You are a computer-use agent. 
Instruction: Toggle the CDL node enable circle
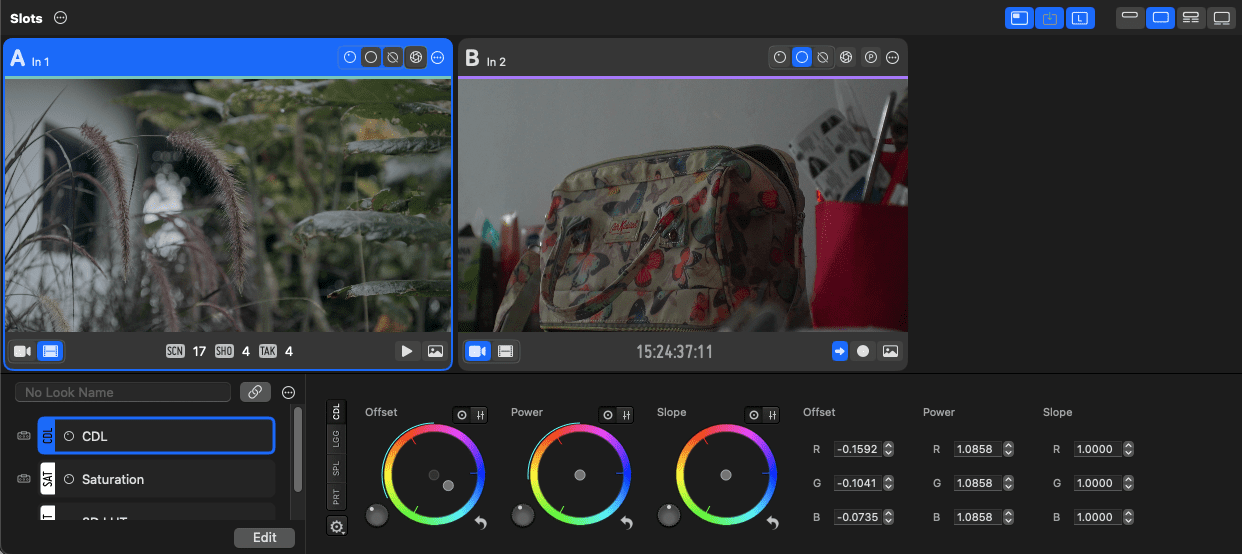tap(69, 436)
